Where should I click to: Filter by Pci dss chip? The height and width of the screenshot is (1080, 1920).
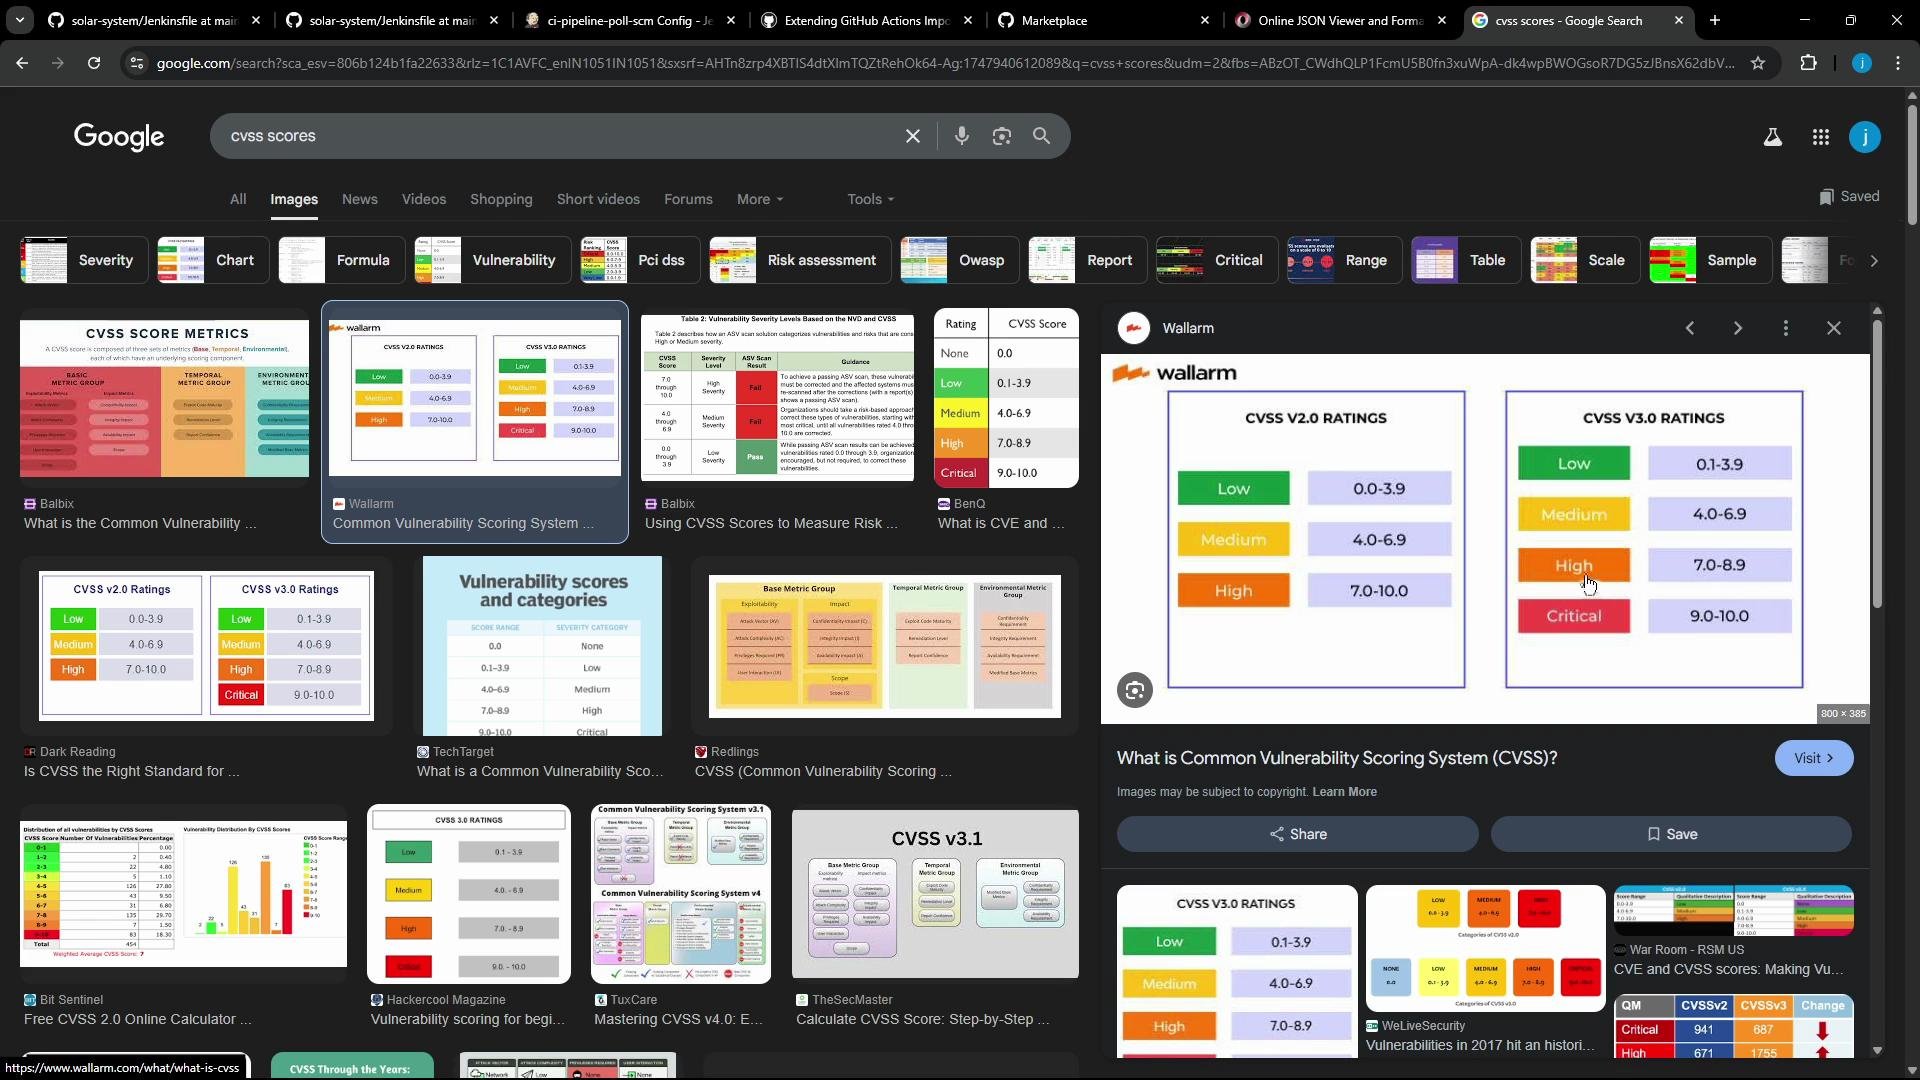pos(640,260)
